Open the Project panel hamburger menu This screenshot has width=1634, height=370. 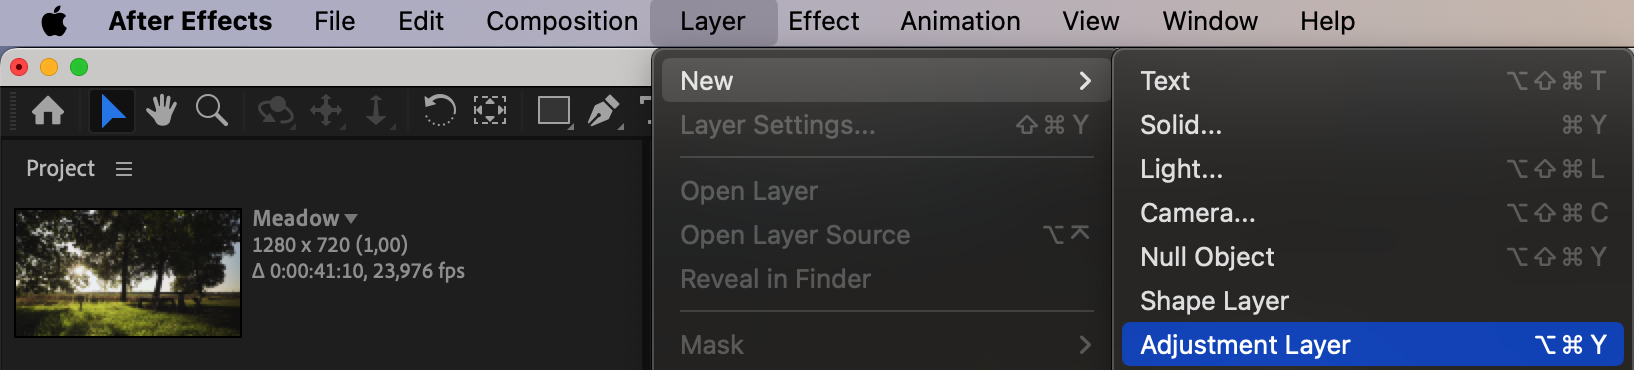(x=124, y=169)
